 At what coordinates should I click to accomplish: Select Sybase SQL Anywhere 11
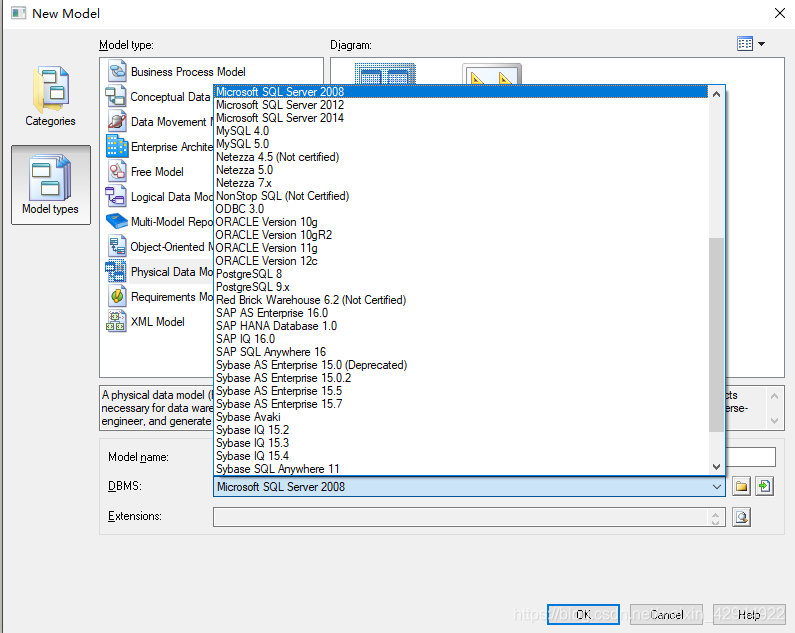461,469
